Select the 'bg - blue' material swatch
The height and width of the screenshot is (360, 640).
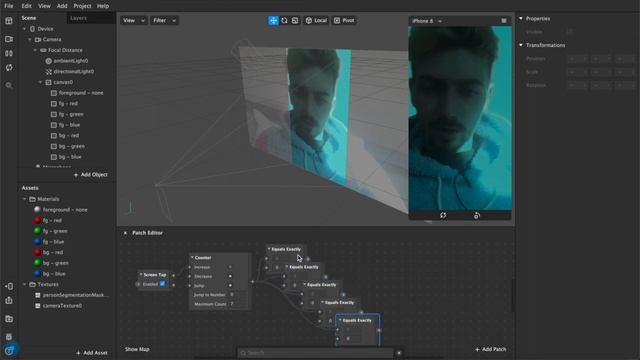pos(38,274)
